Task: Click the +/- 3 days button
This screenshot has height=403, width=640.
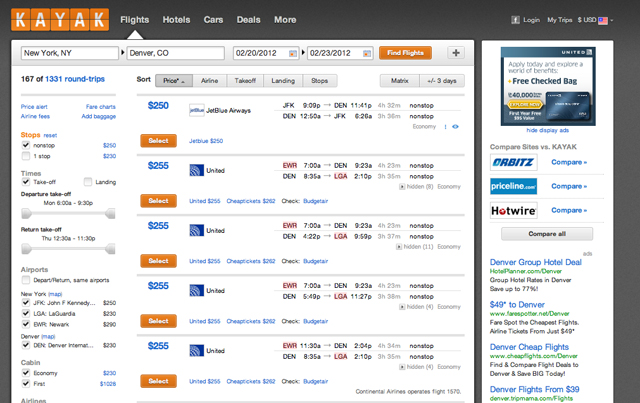Action: tap(442, 81)
